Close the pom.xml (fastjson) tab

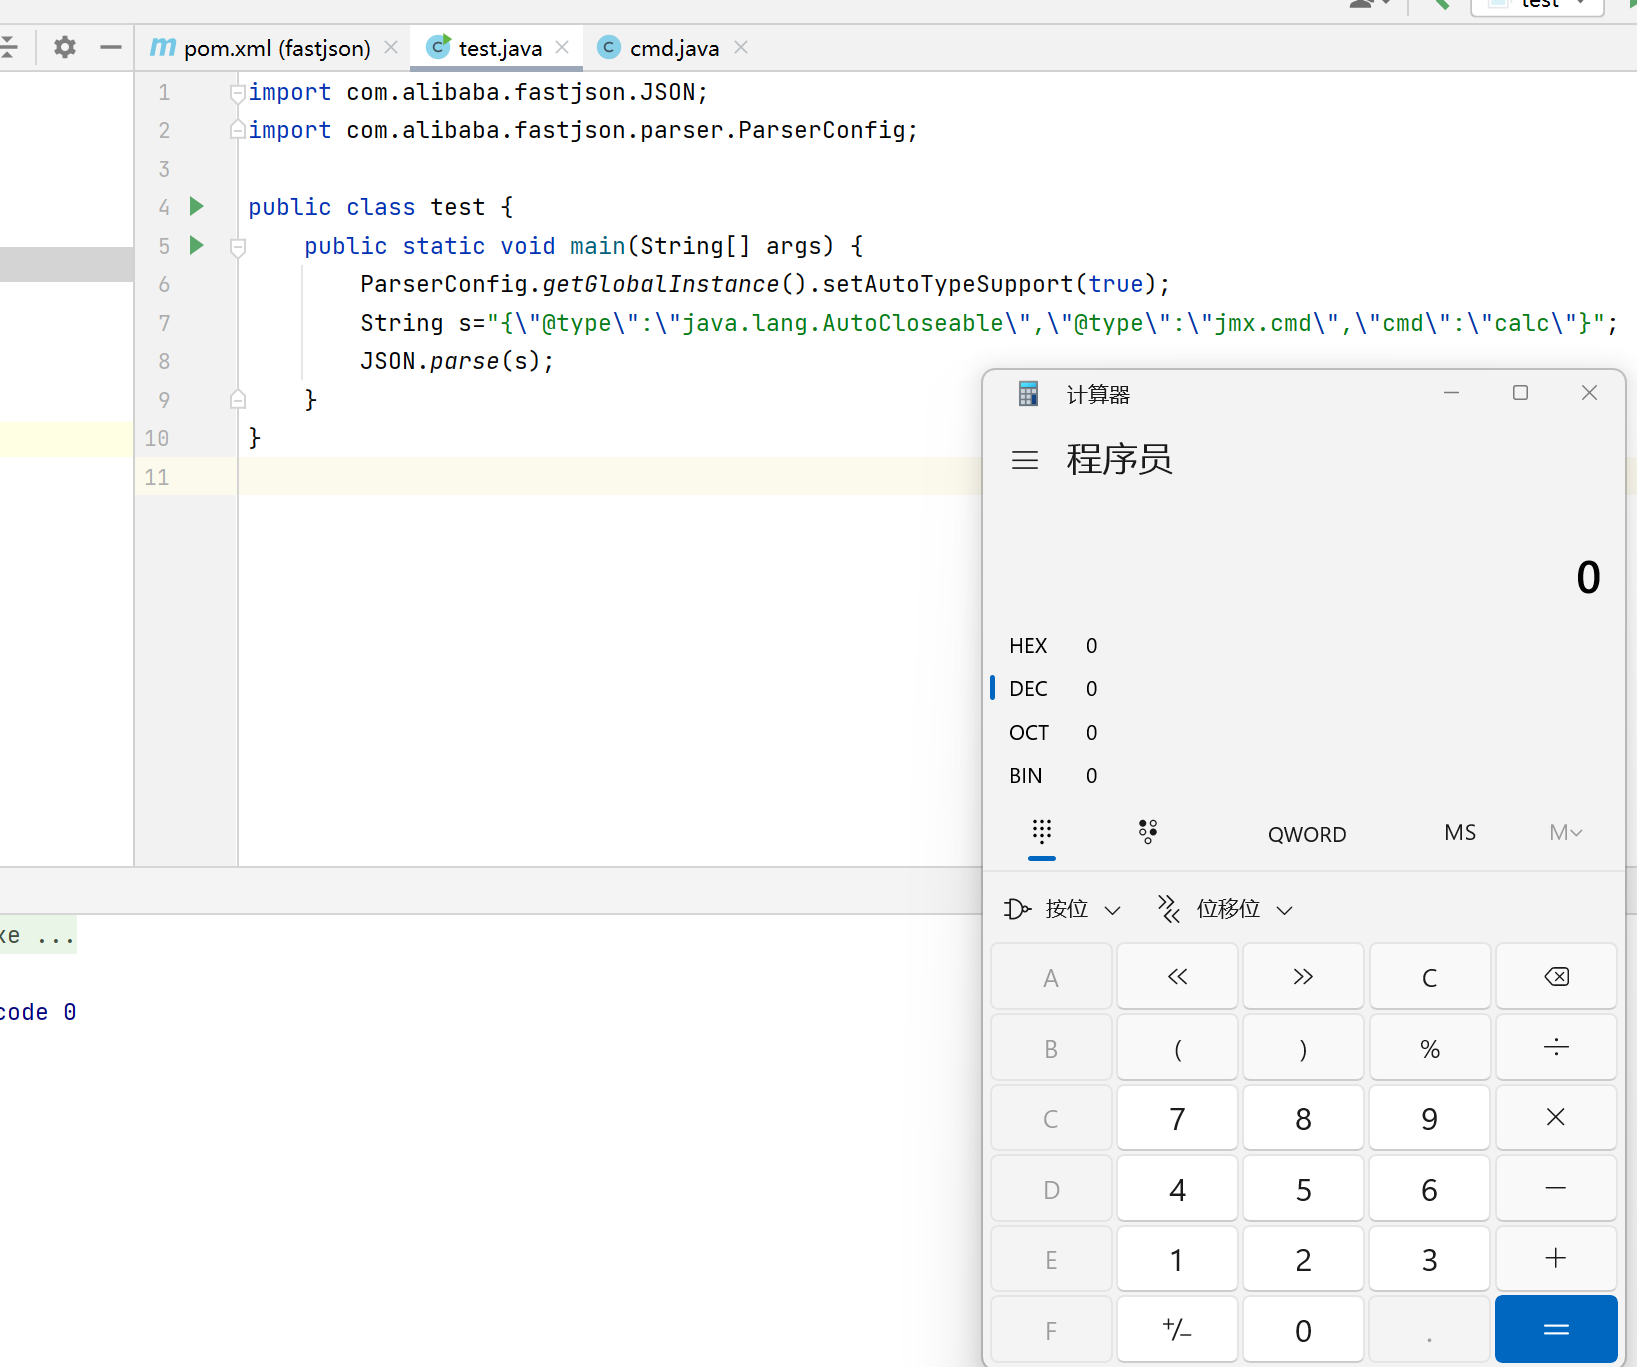(391, 47)
